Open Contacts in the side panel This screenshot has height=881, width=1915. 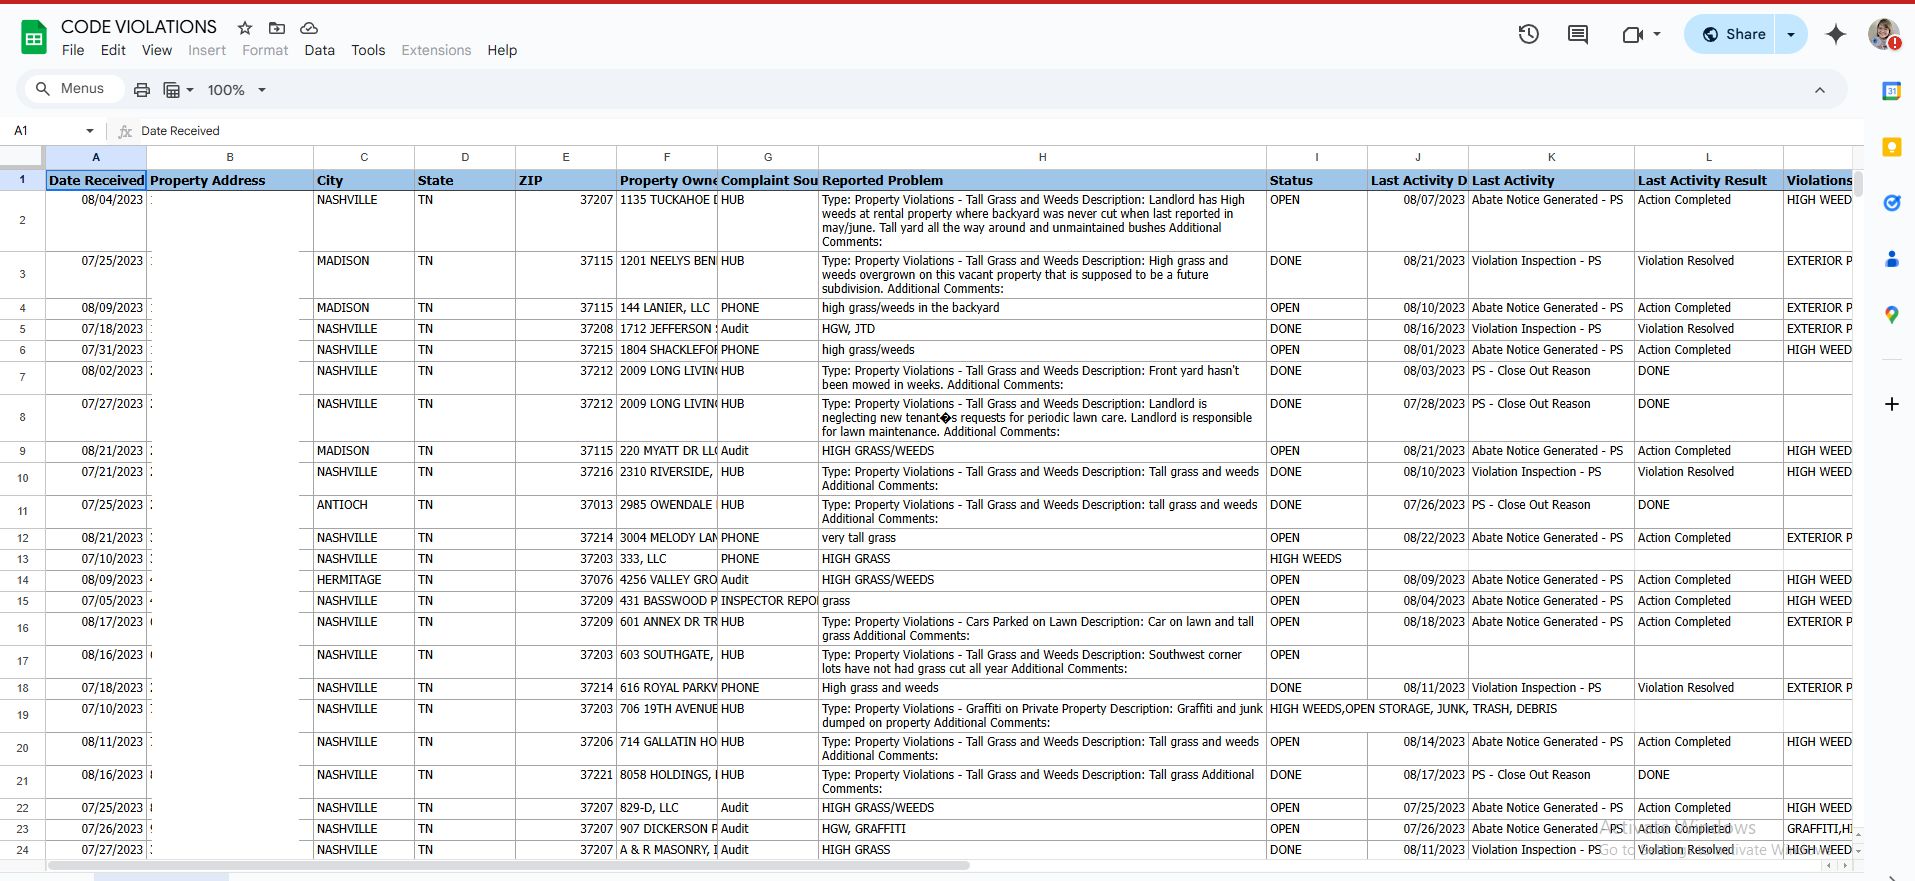[x=1891, y=259]
